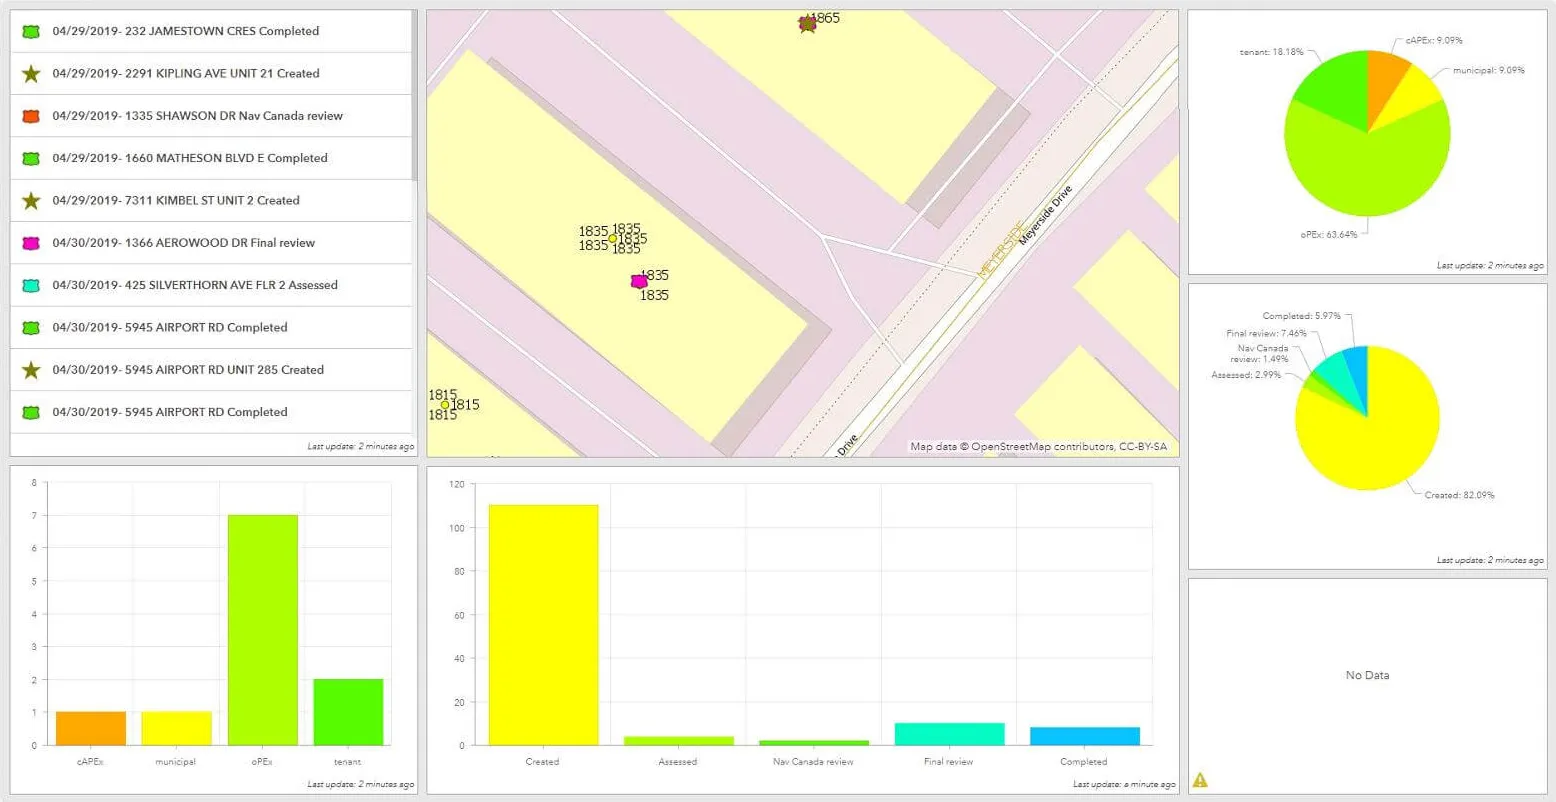This screenshot has height=802, width=1556.
Task: Click the warning triangle icon in the No Data panel
Action: pos(1200,780)
